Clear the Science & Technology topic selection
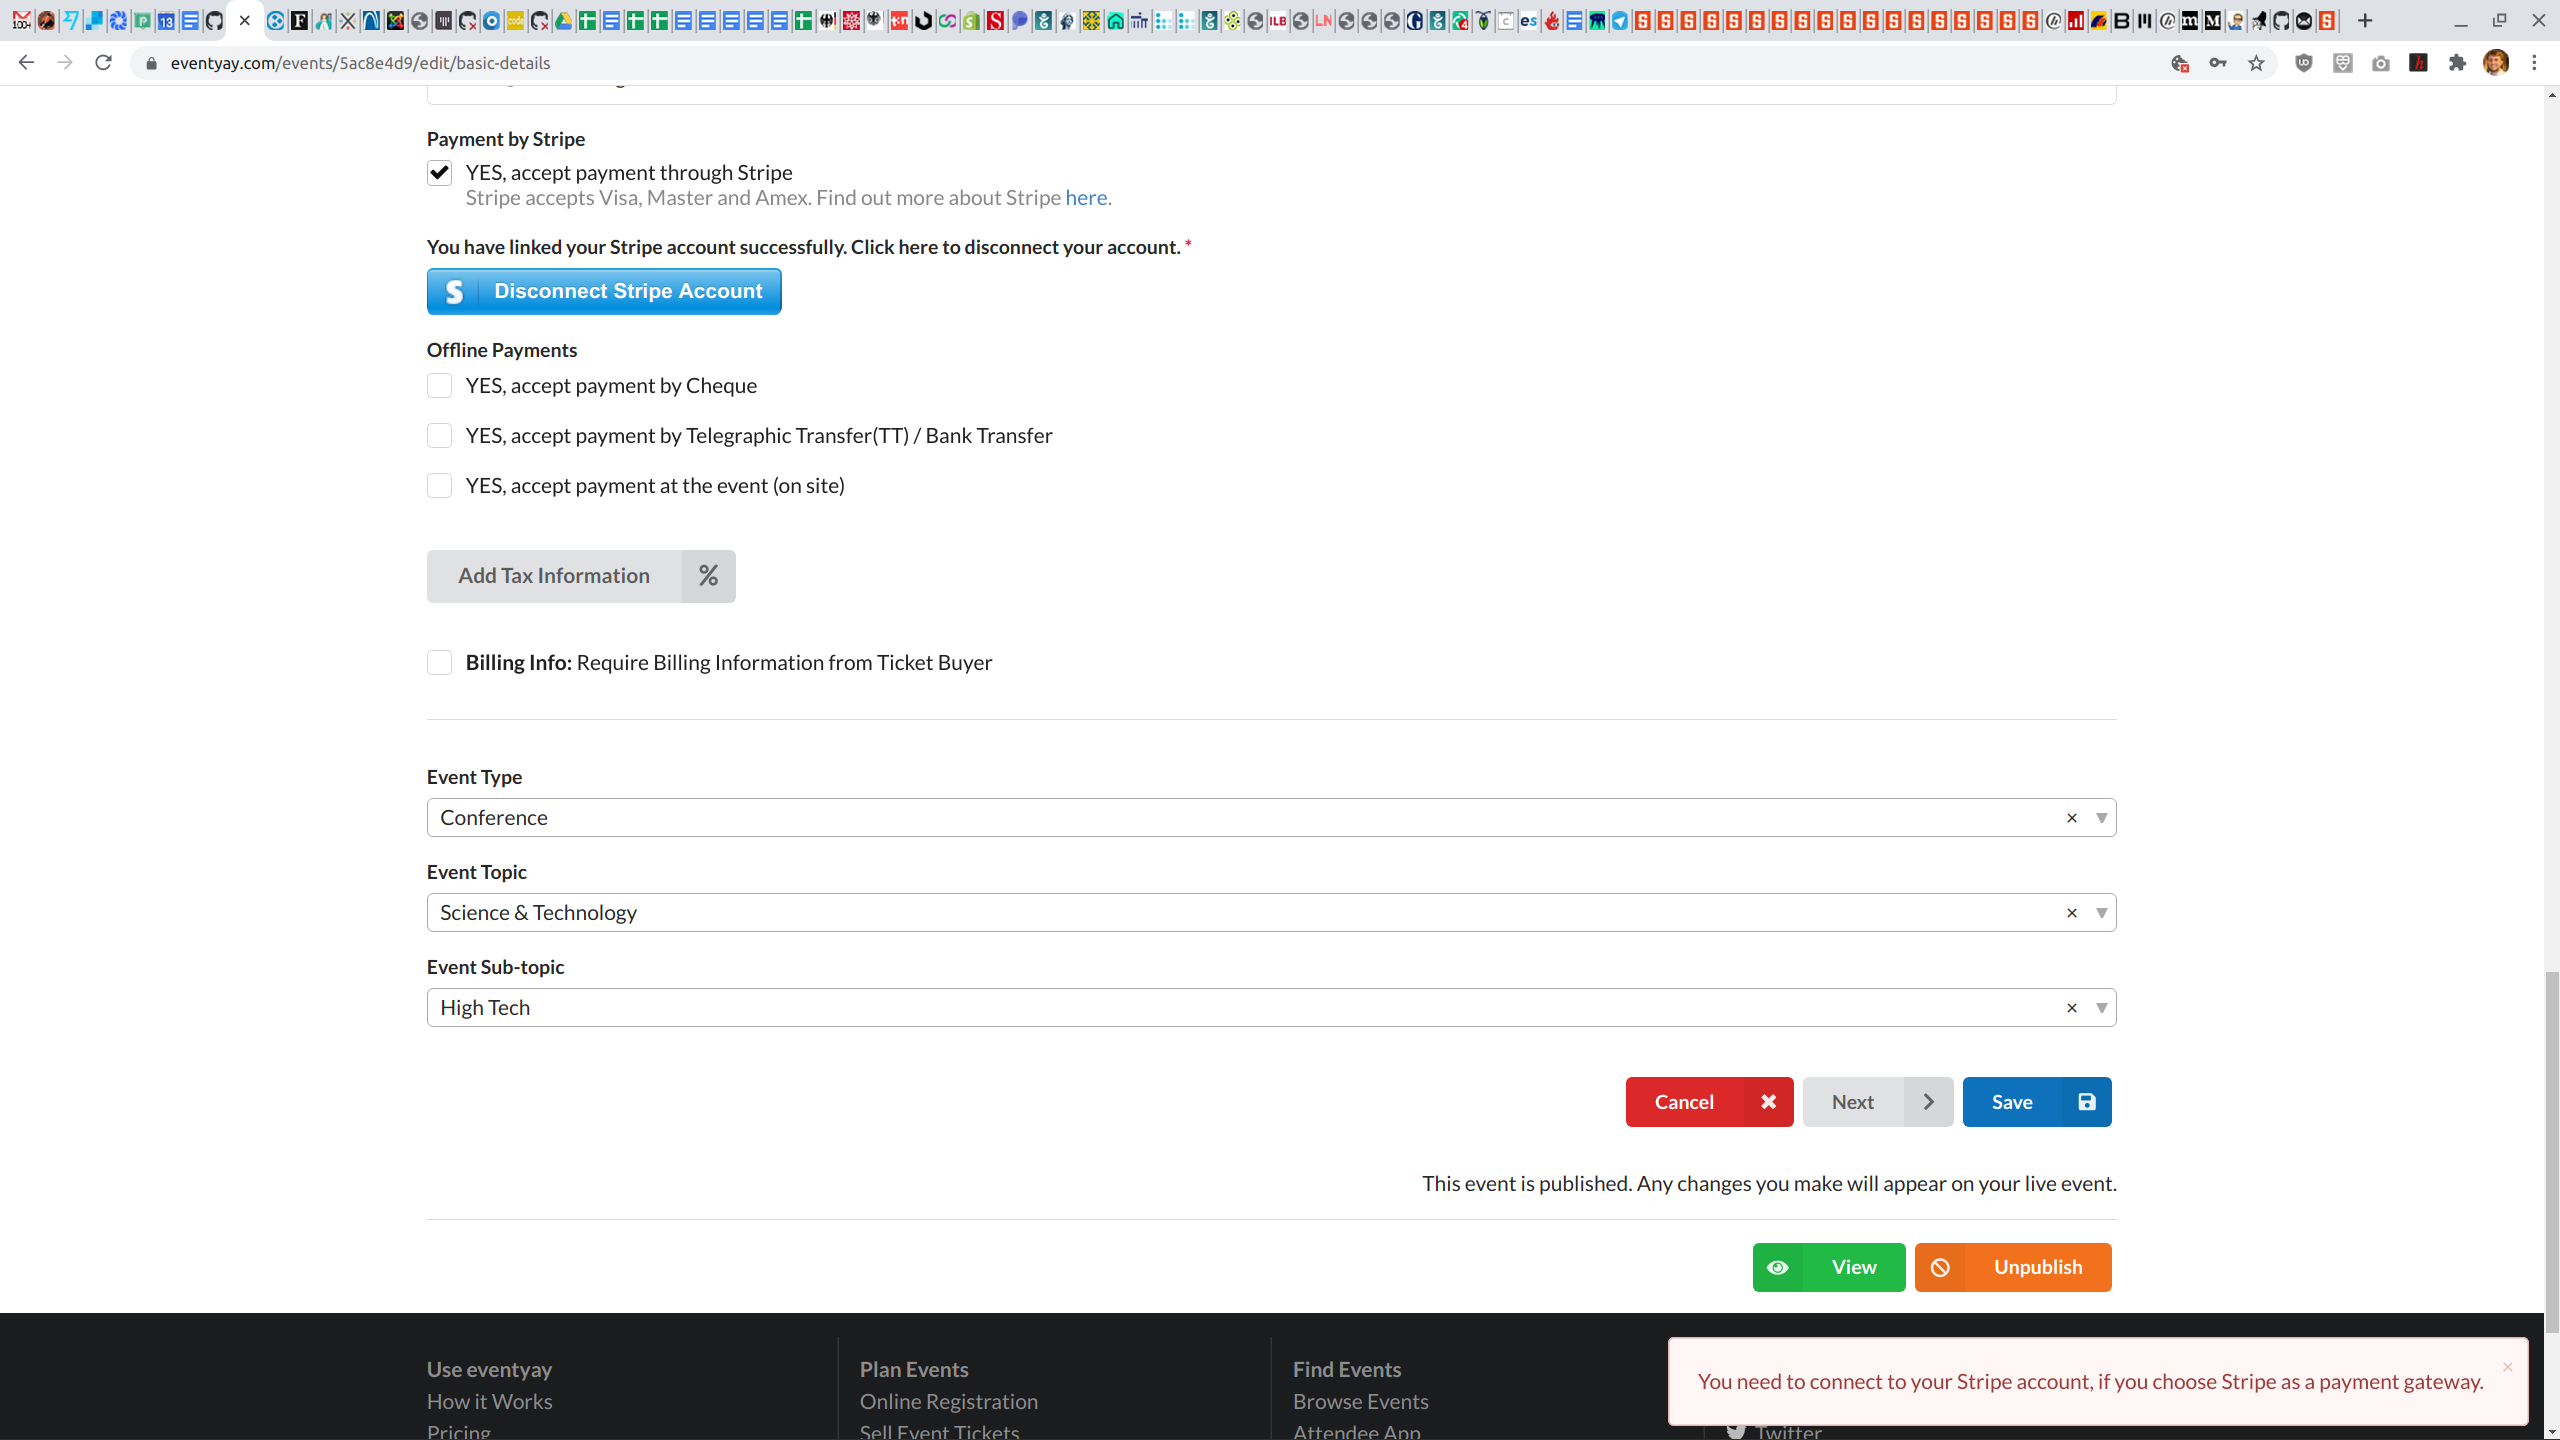This screenshot has width=2560, height=1440. pos(2072,913)
